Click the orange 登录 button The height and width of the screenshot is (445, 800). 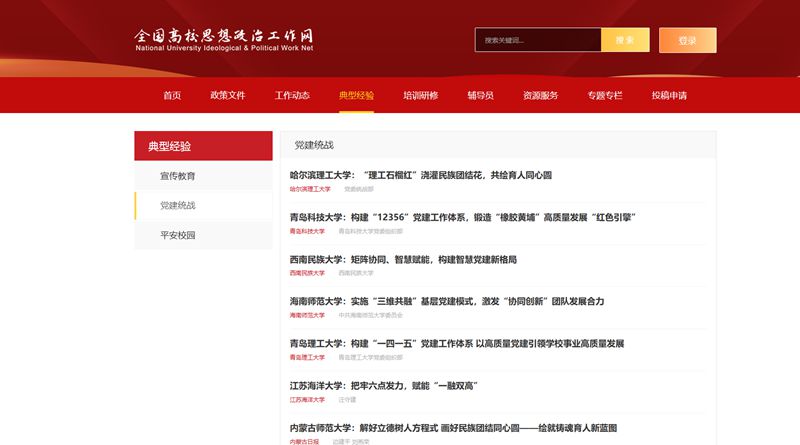(x=687, y=40)
